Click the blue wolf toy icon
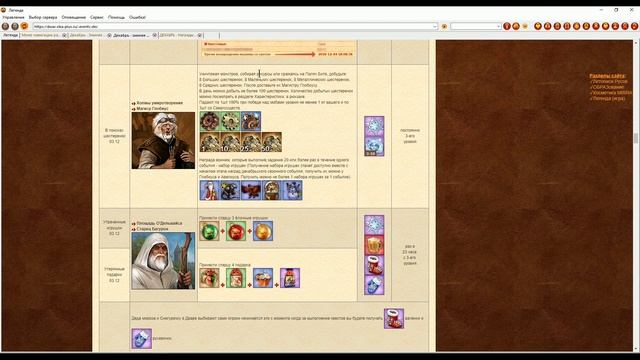Screen dimensions: 640x360 [293, 190]
